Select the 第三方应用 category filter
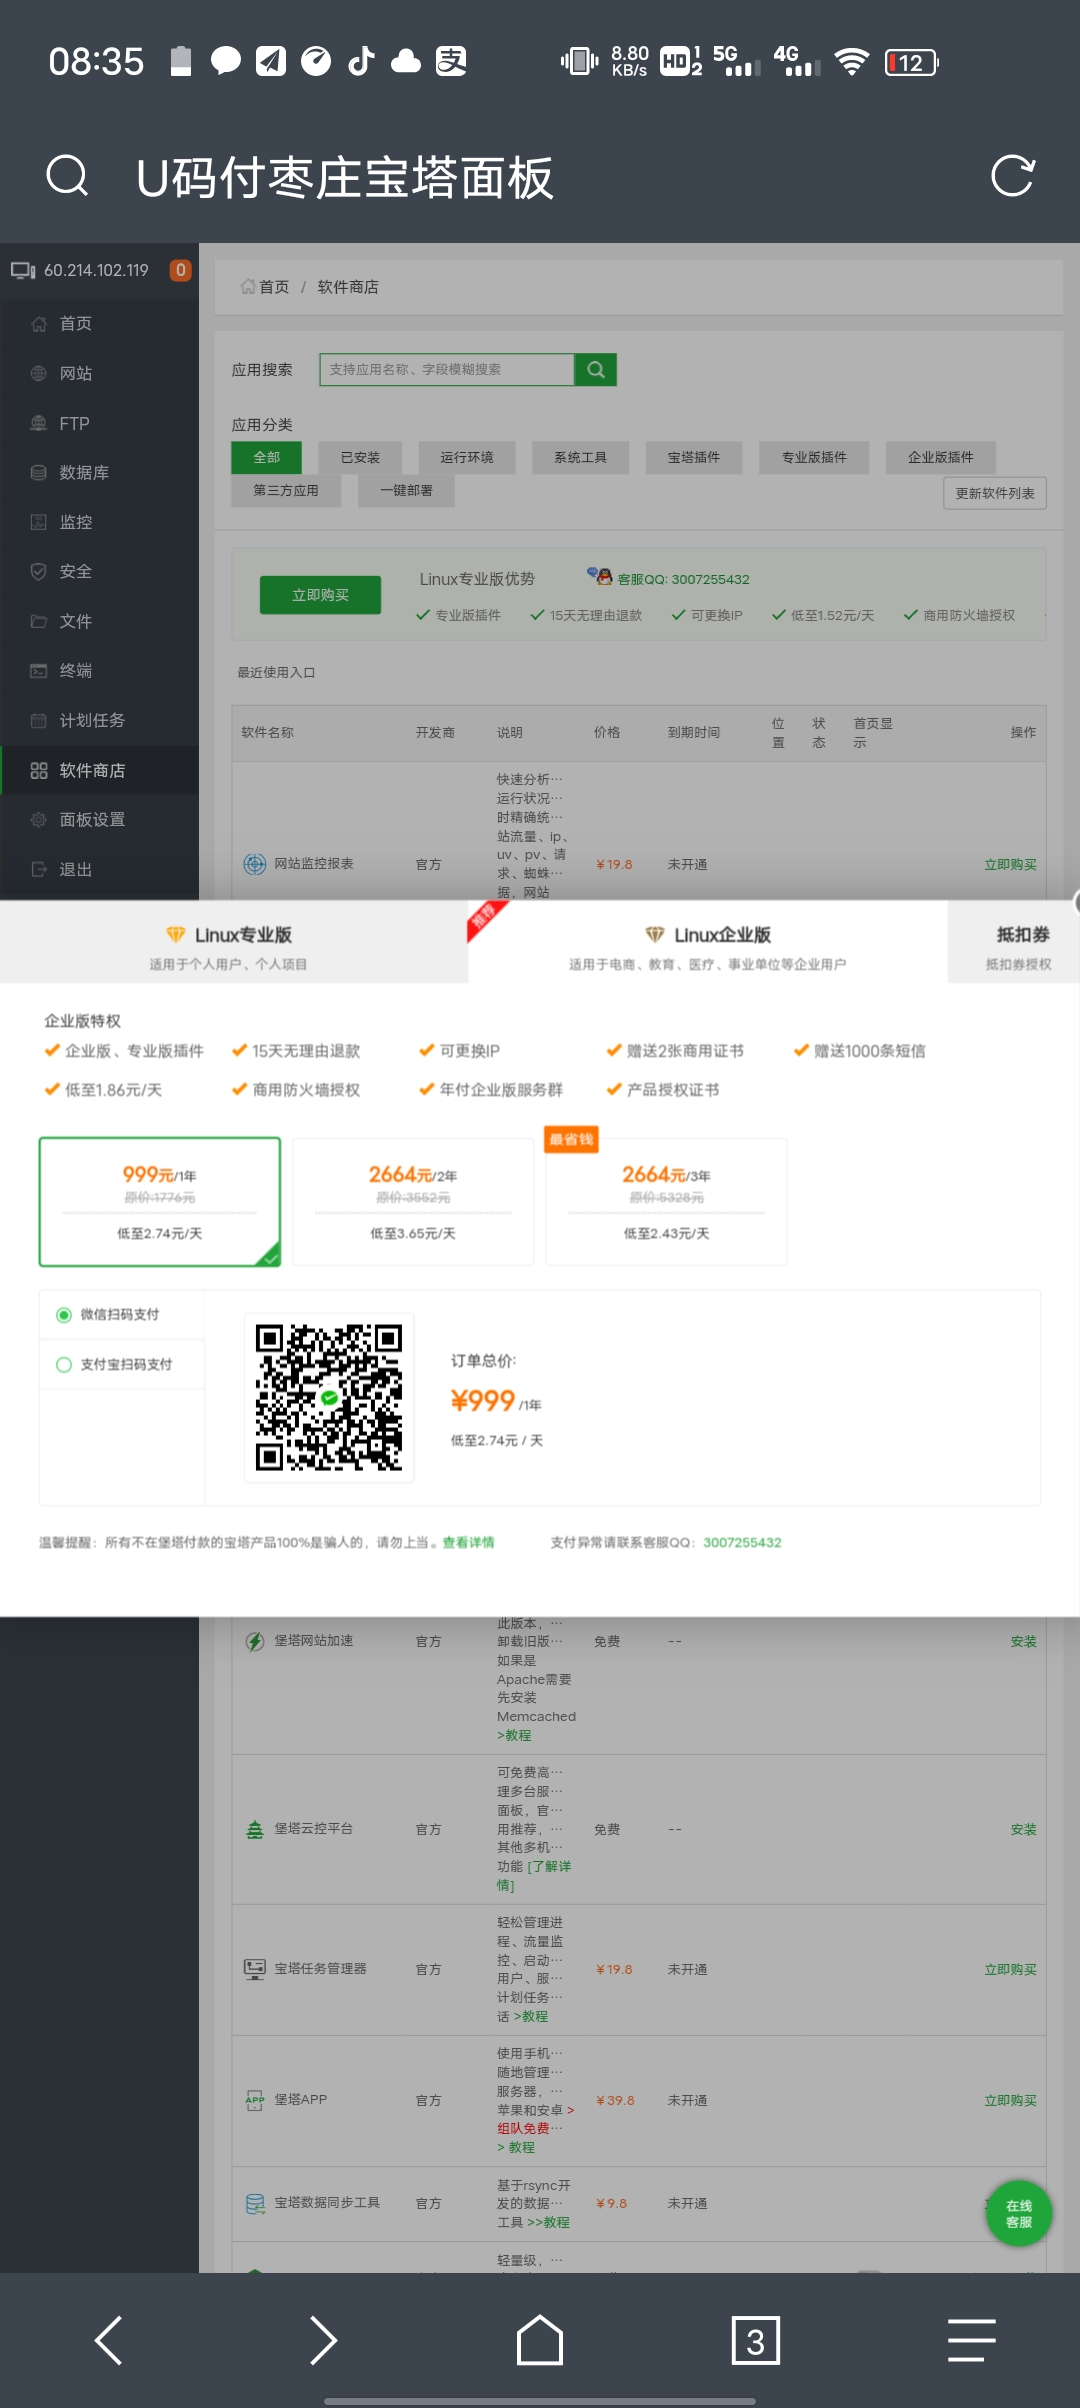The image size is (1080, 2408). click(286, 490)
